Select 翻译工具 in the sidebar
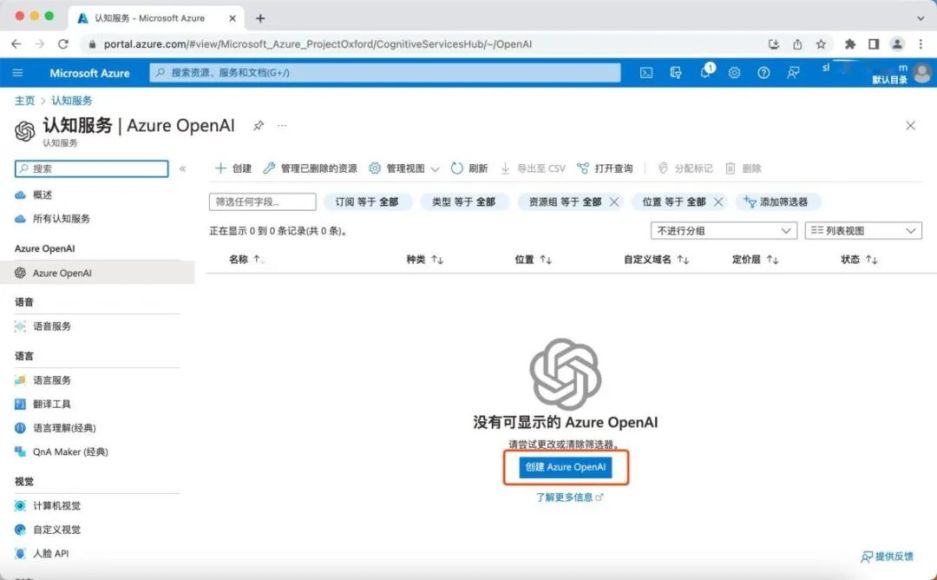The height and width of the screenshot is (580, 937). (x=51, y=404)
